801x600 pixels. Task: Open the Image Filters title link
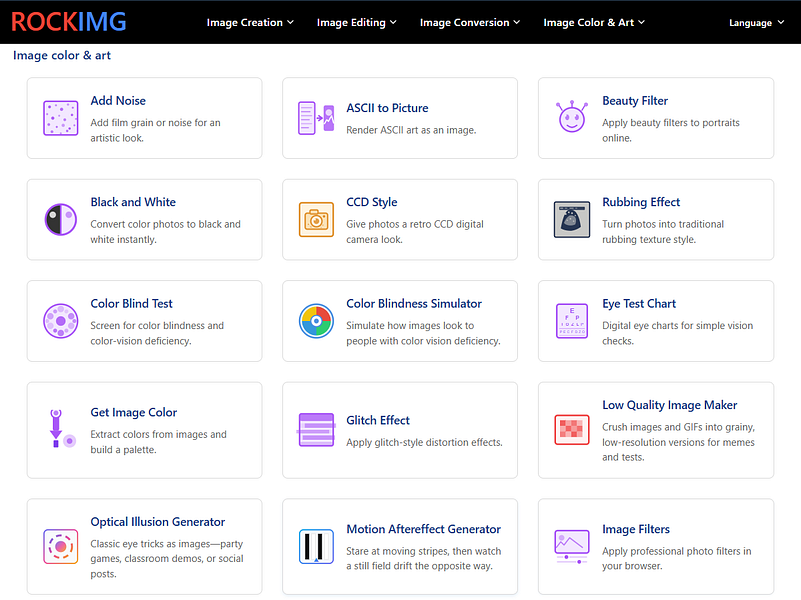point(636,530)
